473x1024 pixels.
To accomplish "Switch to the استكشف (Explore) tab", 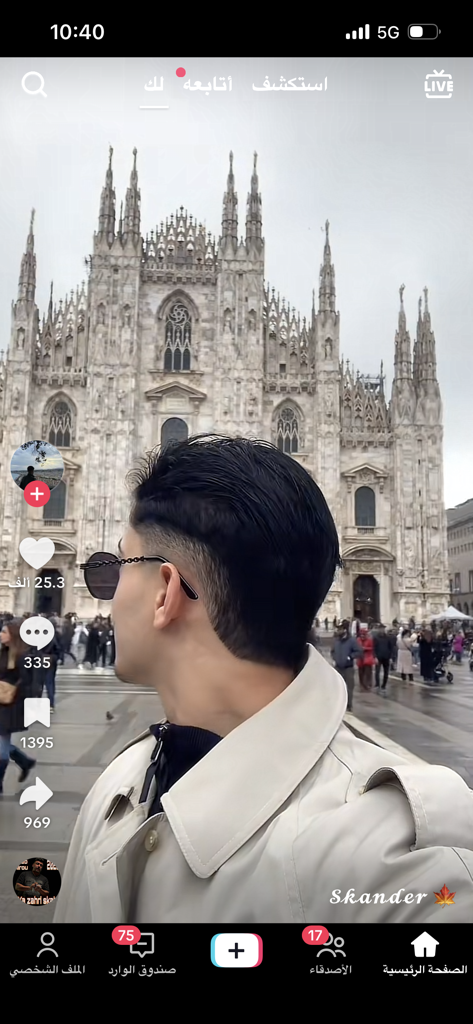I will tap(289, 84).
